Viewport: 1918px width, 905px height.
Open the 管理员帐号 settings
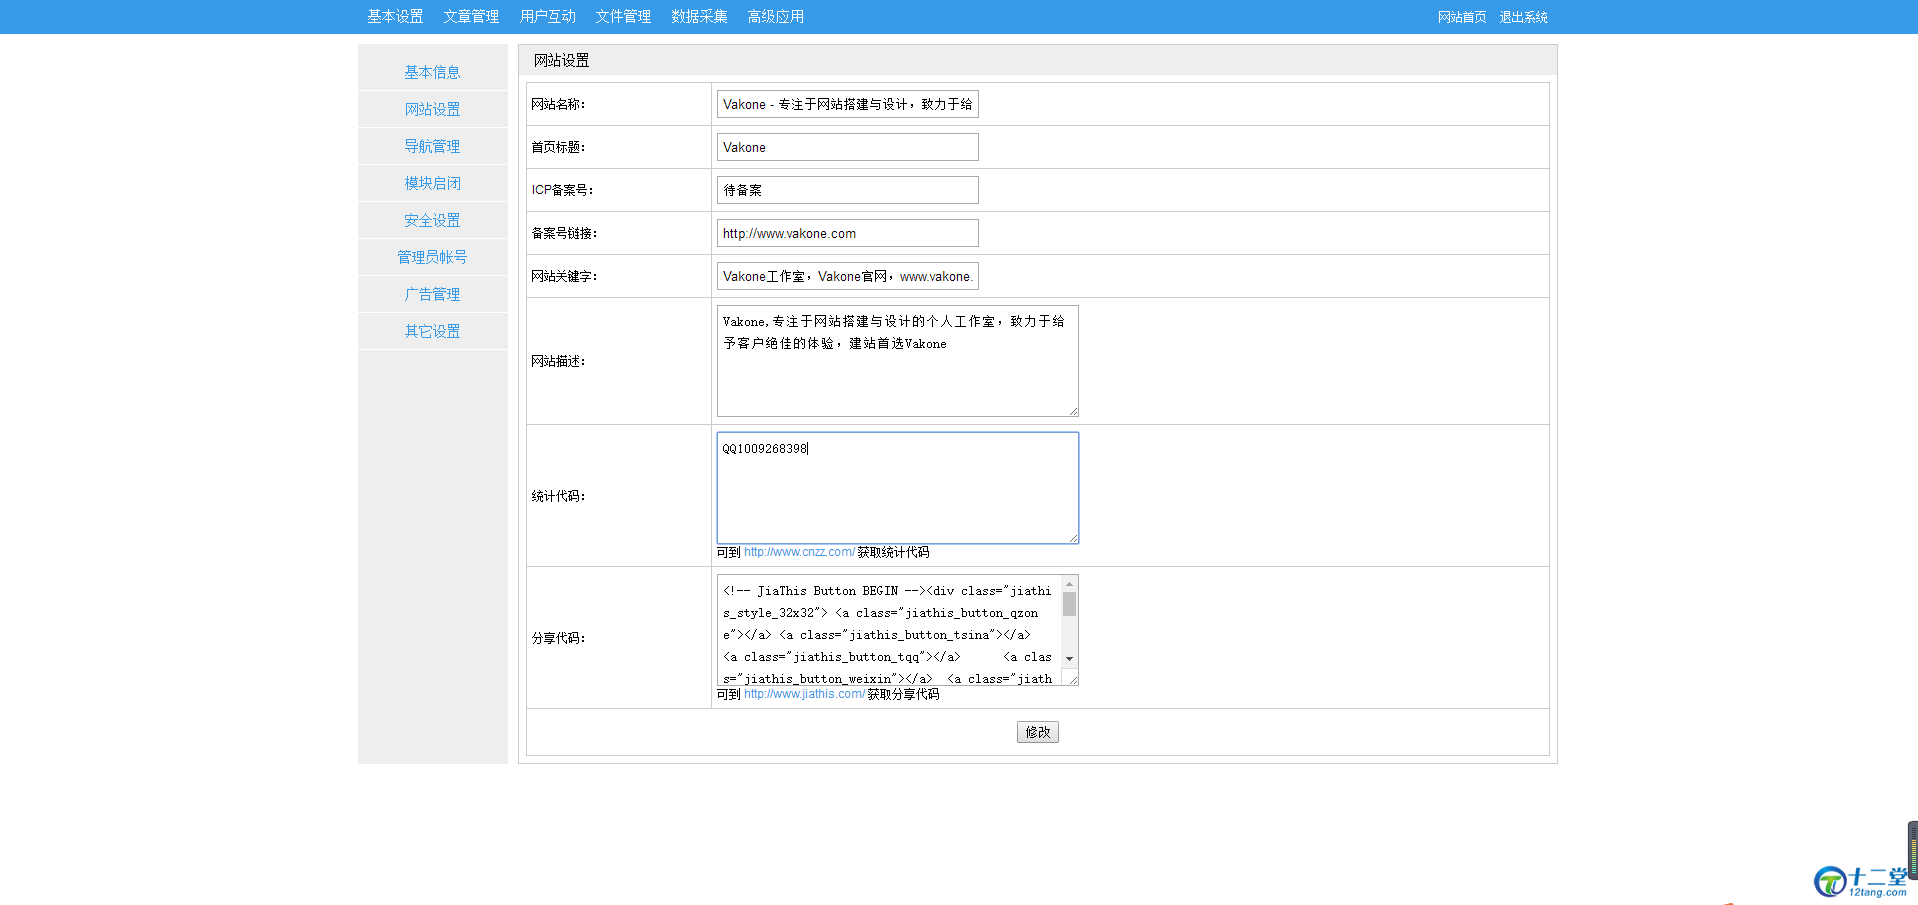coord(432,256)
